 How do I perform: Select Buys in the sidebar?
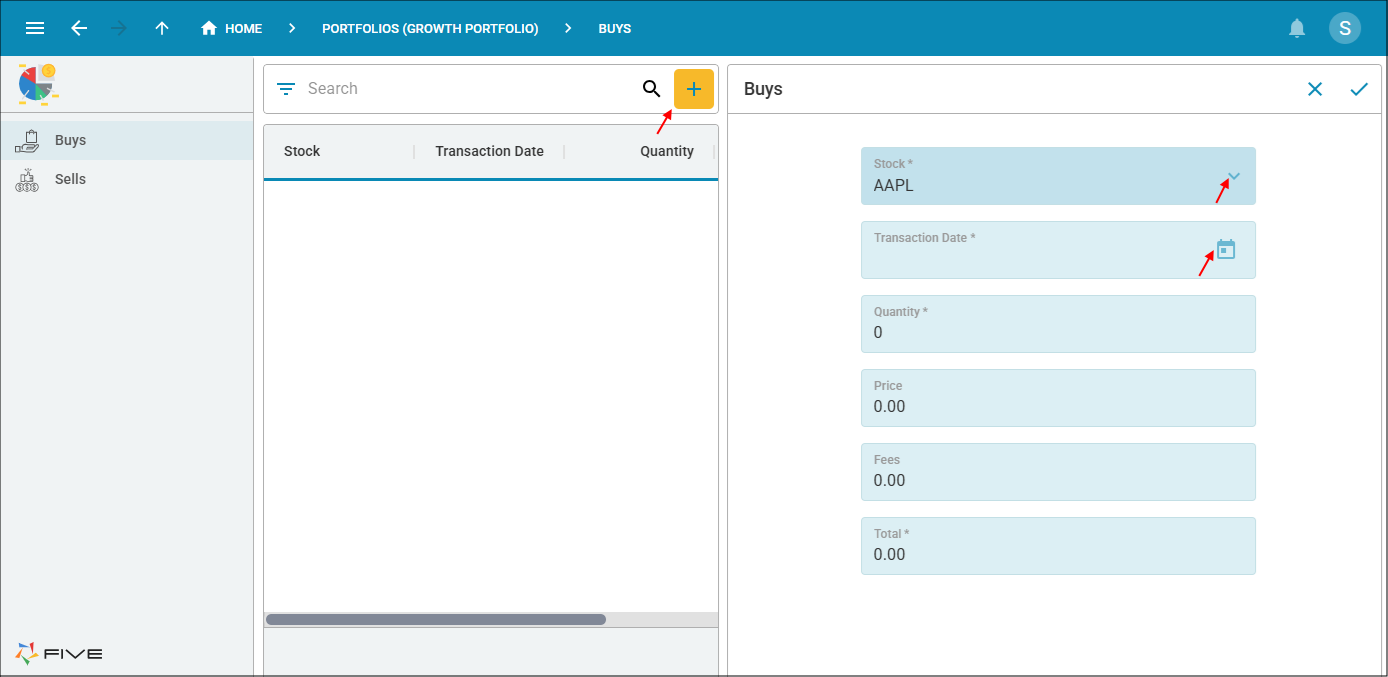(70, 140)
